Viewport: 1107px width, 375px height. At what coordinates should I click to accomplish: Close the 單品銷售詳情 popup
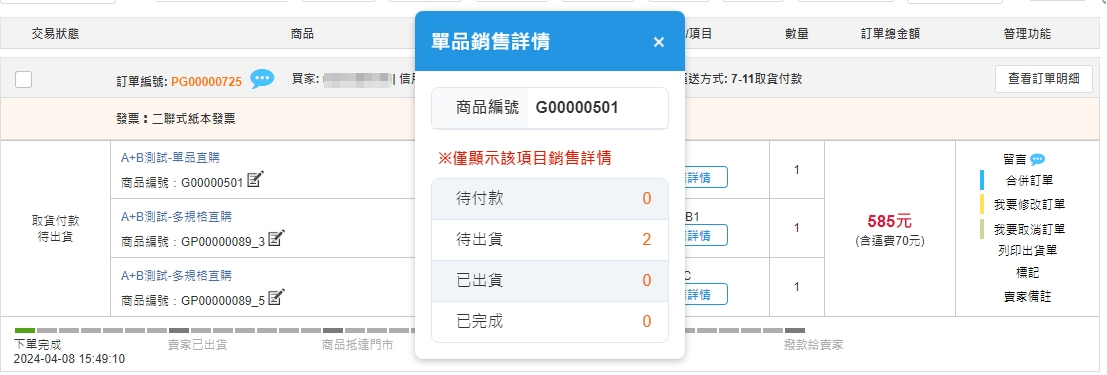click(659, 42)
